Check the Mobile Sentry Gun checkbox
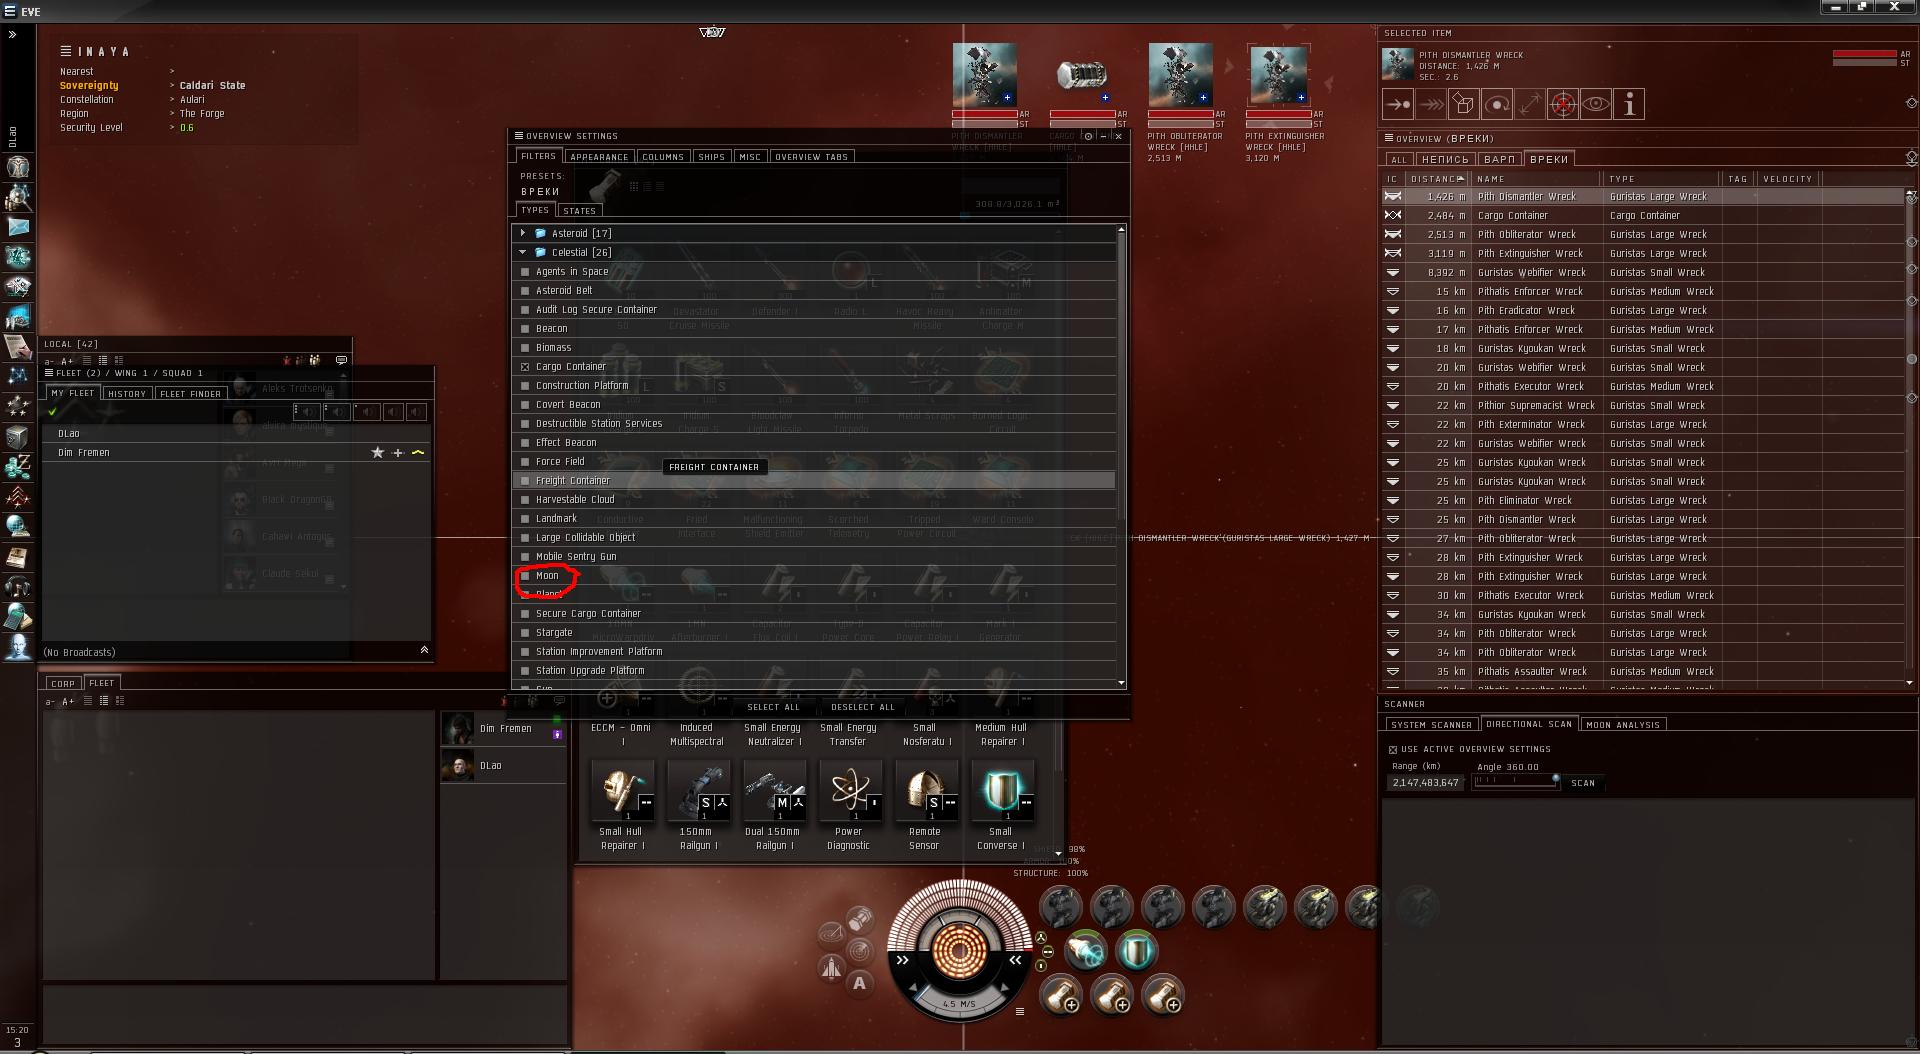The height and width of the screenshot is (1054, 1920). 525,557
